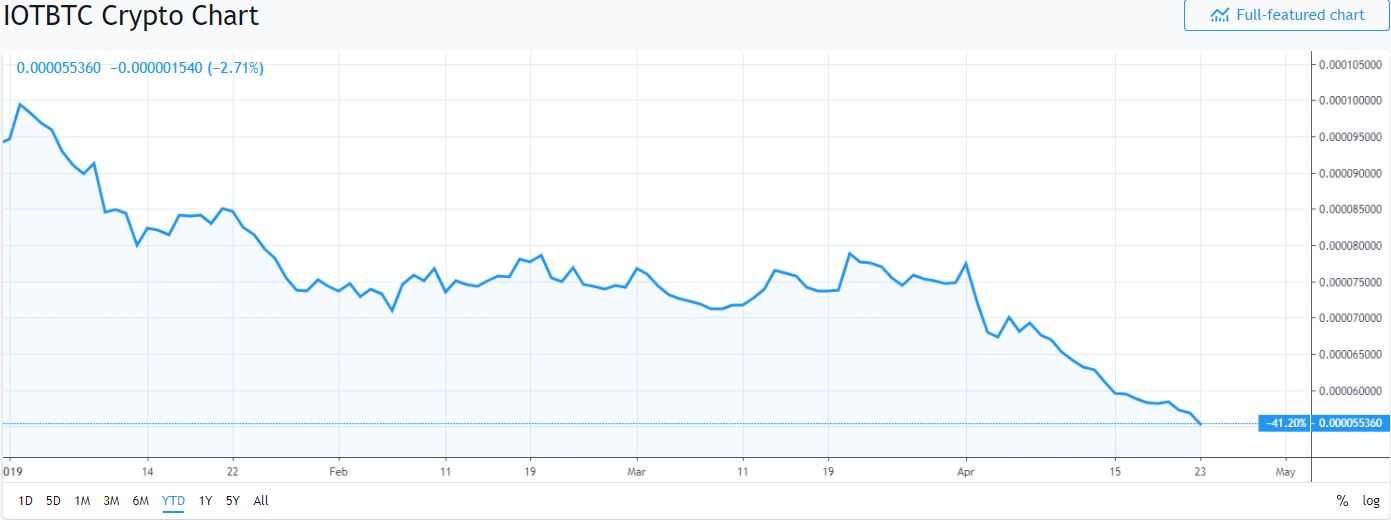Viewport: 1391px width, 520px height.
Task: Click the chart icon in Full-featured chart button
Action: [1219, 15]
